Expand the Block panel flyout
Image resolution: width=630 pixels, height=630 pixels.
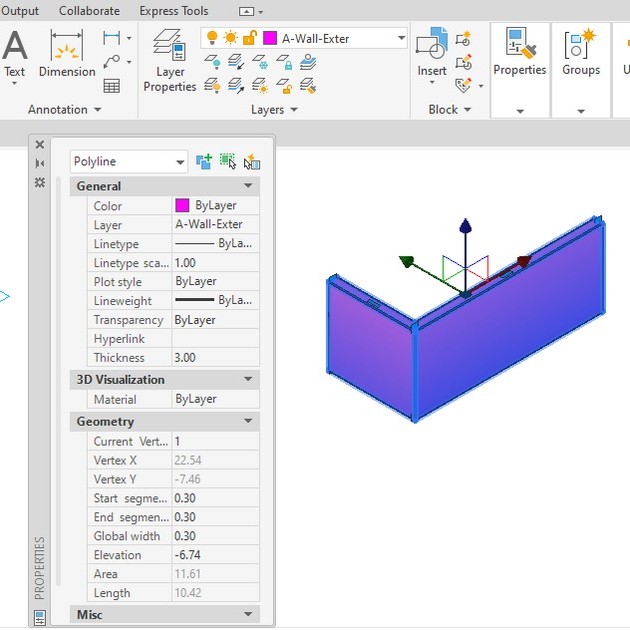coord(449,109)
